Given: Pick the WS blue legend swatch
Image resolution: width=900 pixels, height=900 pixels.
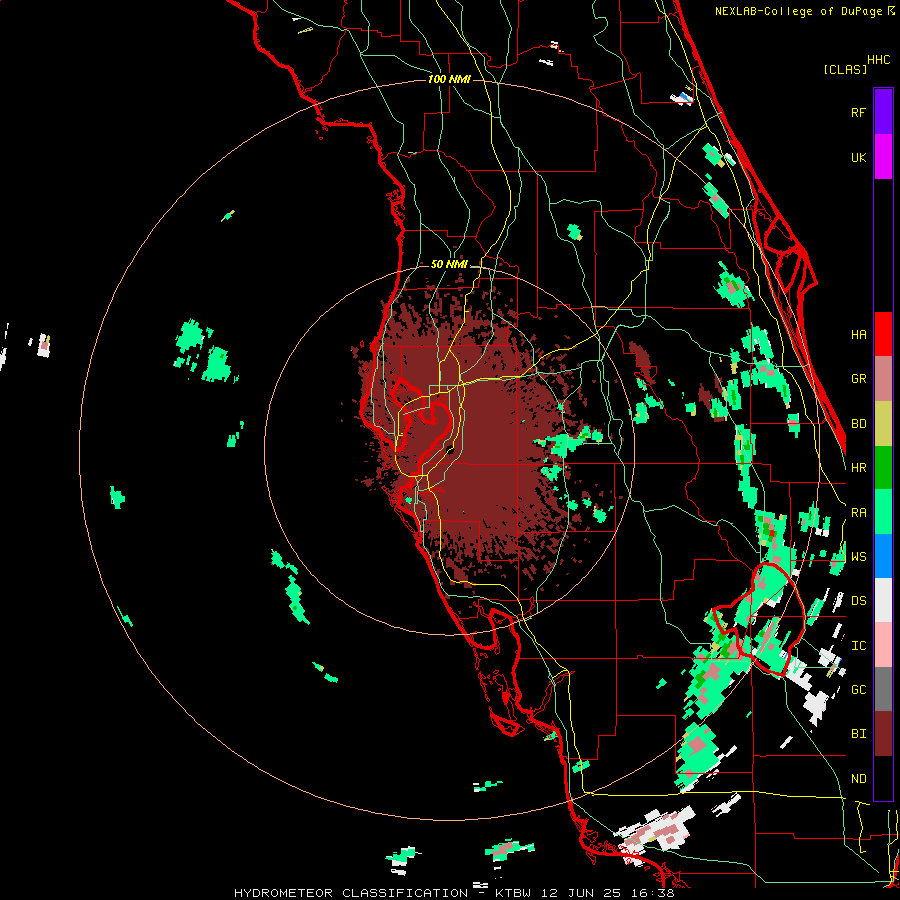Looking at the screenshot, I should 883,556.
